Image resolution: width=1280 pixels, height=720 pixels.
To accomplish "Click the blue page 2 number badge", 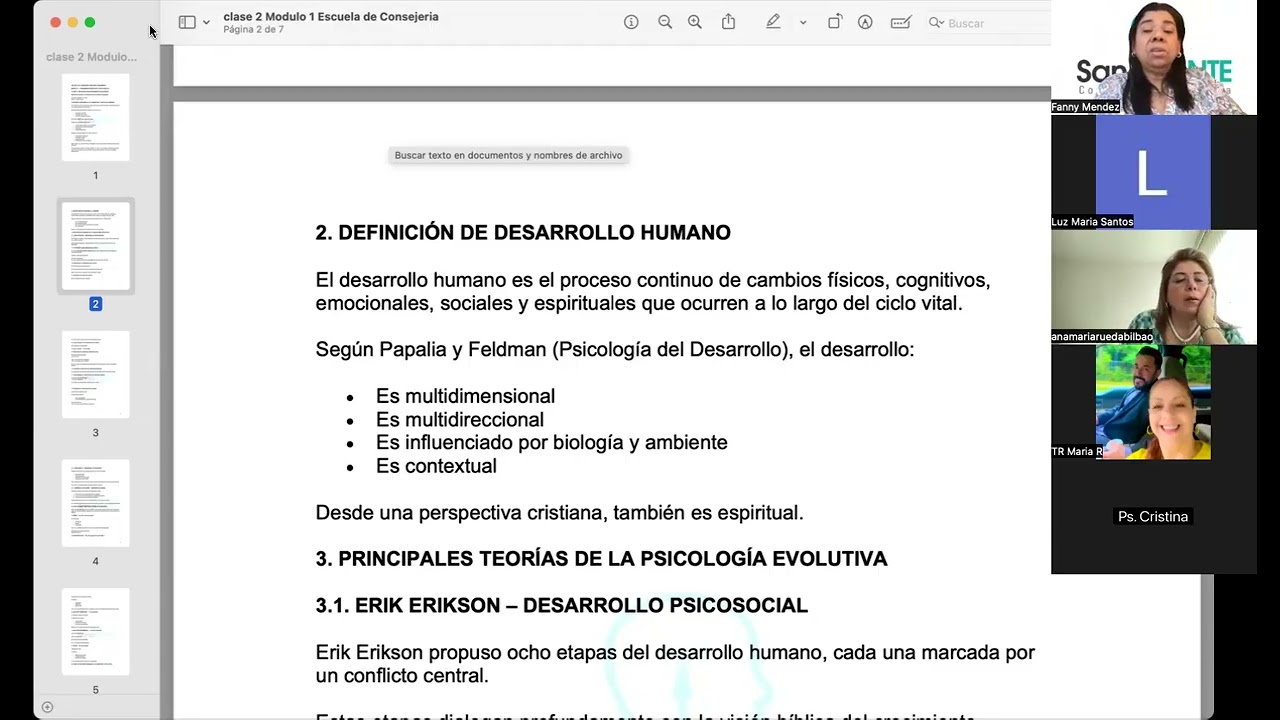I will tap(96, 304).
